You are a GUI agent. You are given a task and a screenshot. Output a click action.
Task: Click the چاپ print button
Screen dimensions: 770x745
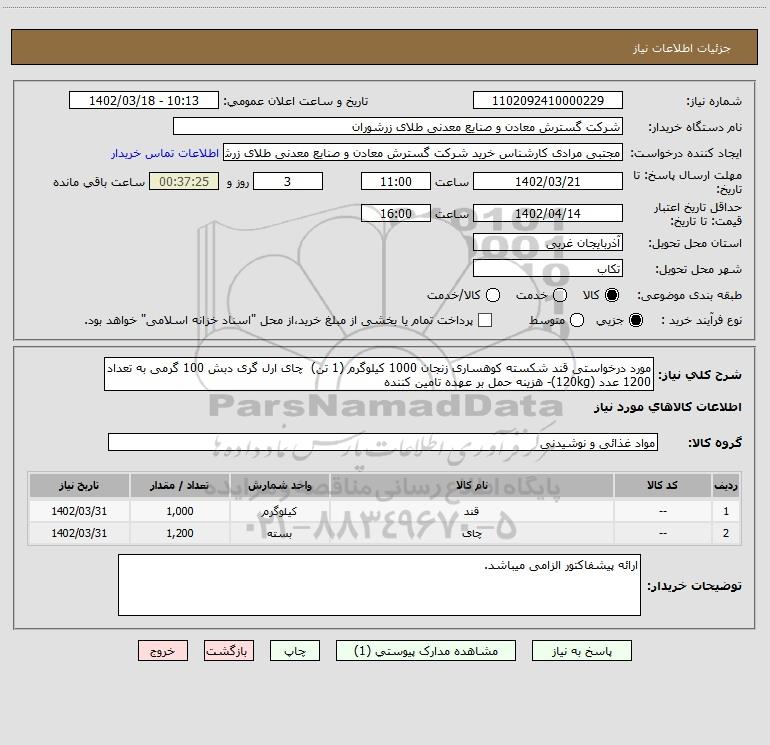(295, 651)
